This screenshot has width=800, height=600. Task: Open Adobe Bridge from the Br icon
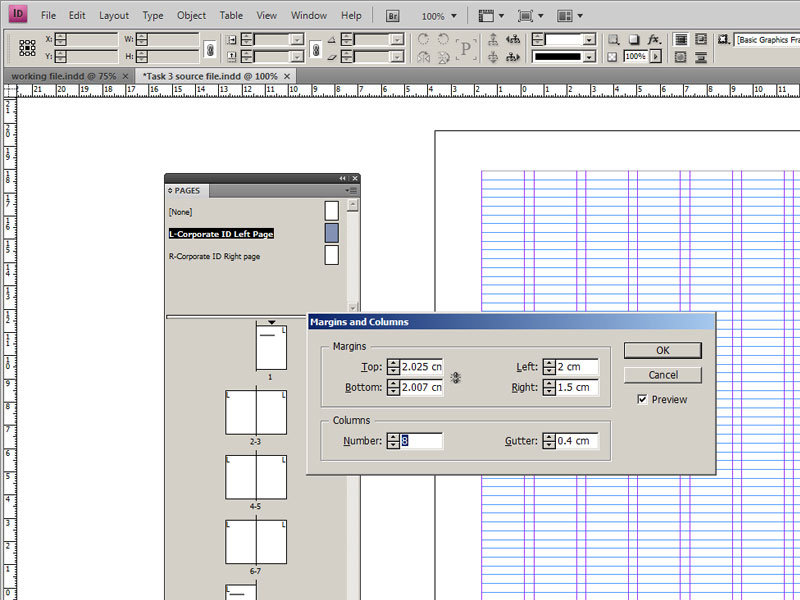tap(392, 16)
